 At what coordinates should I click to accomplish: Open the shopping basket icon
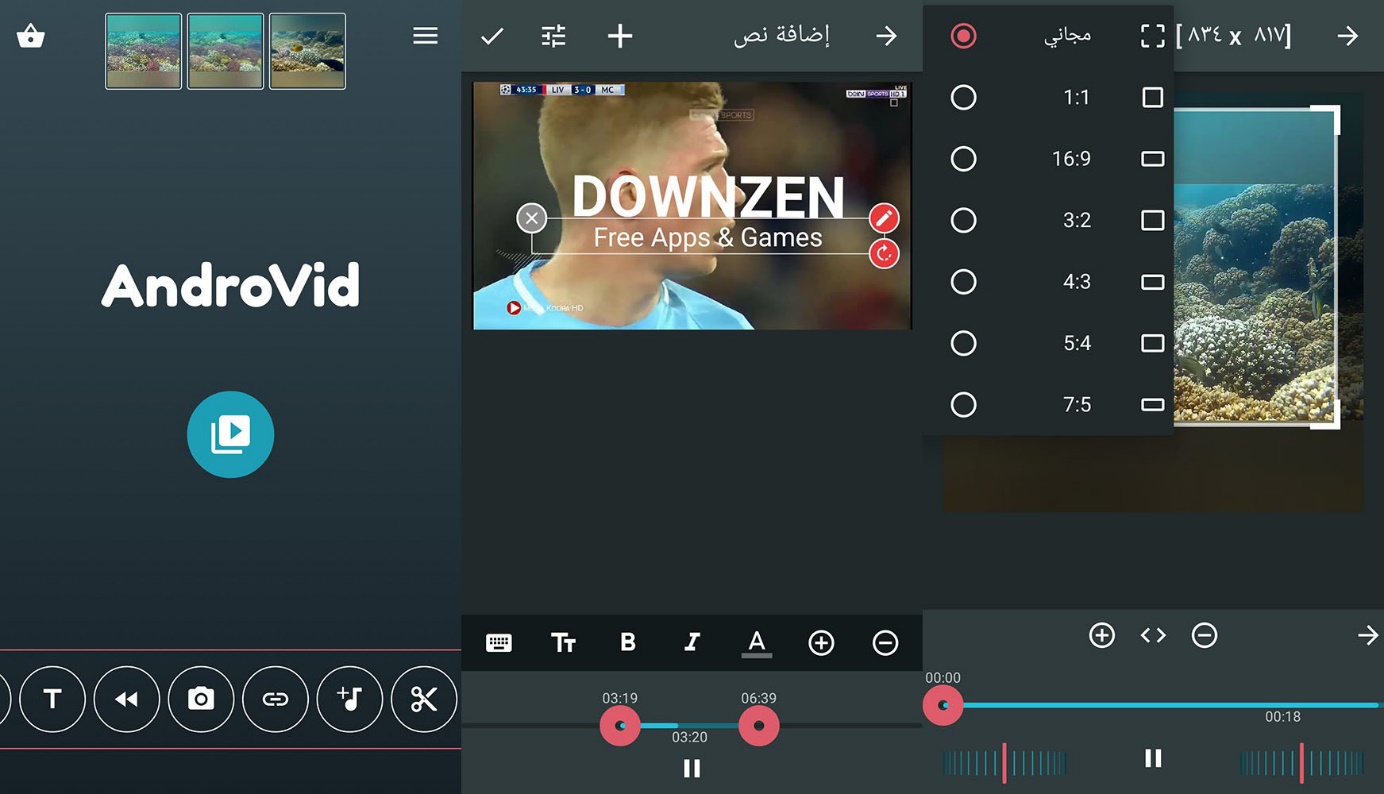pyautogui.click(x=31, y=37)
